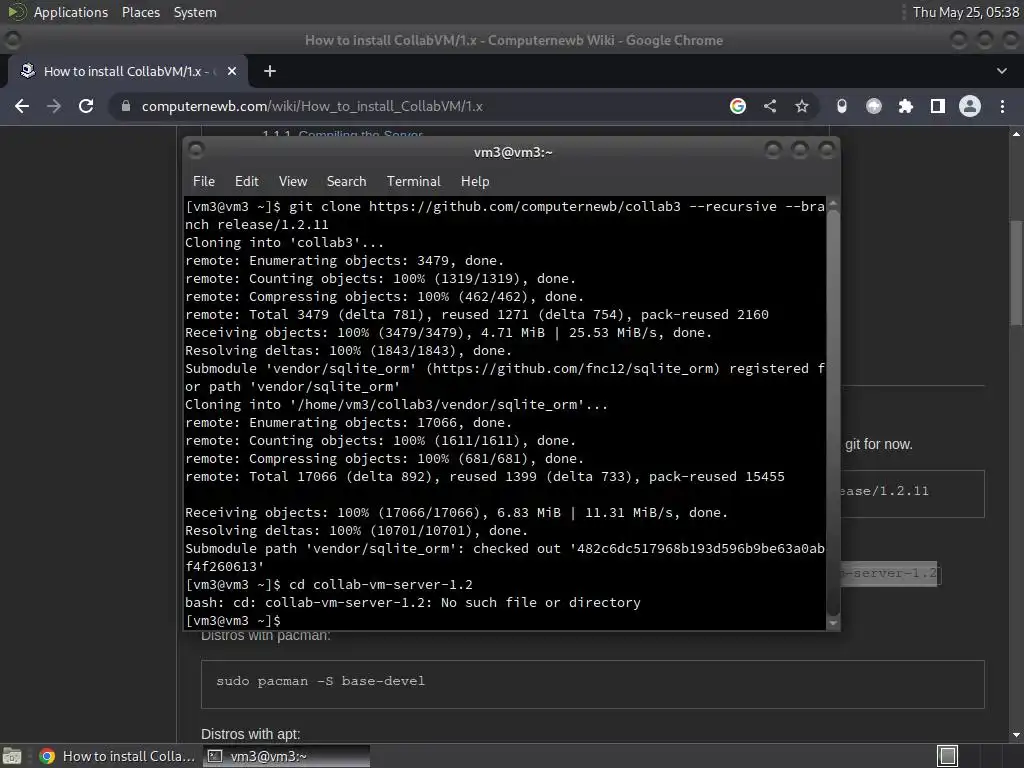
Task: Switch to vm3@vm3 terminal task in the taskbar
Action: [286, 756]
